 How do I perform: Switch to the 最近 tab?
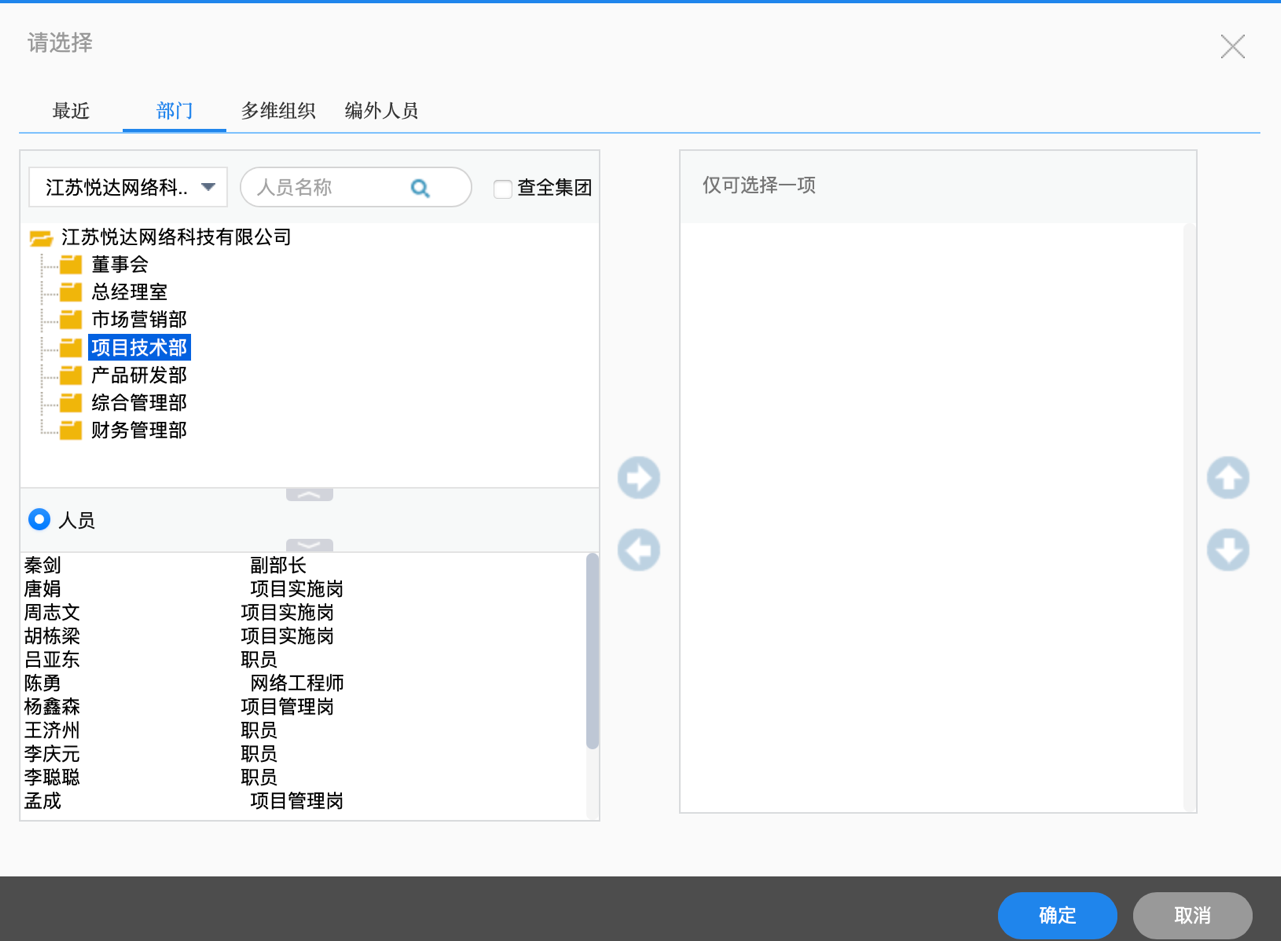[x=71, y=111]
